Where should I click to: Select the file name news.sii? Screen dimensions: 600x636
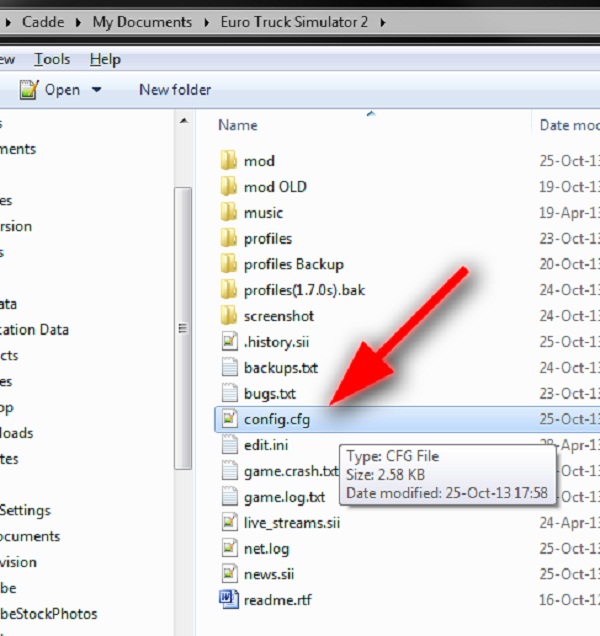coord(269,574)
